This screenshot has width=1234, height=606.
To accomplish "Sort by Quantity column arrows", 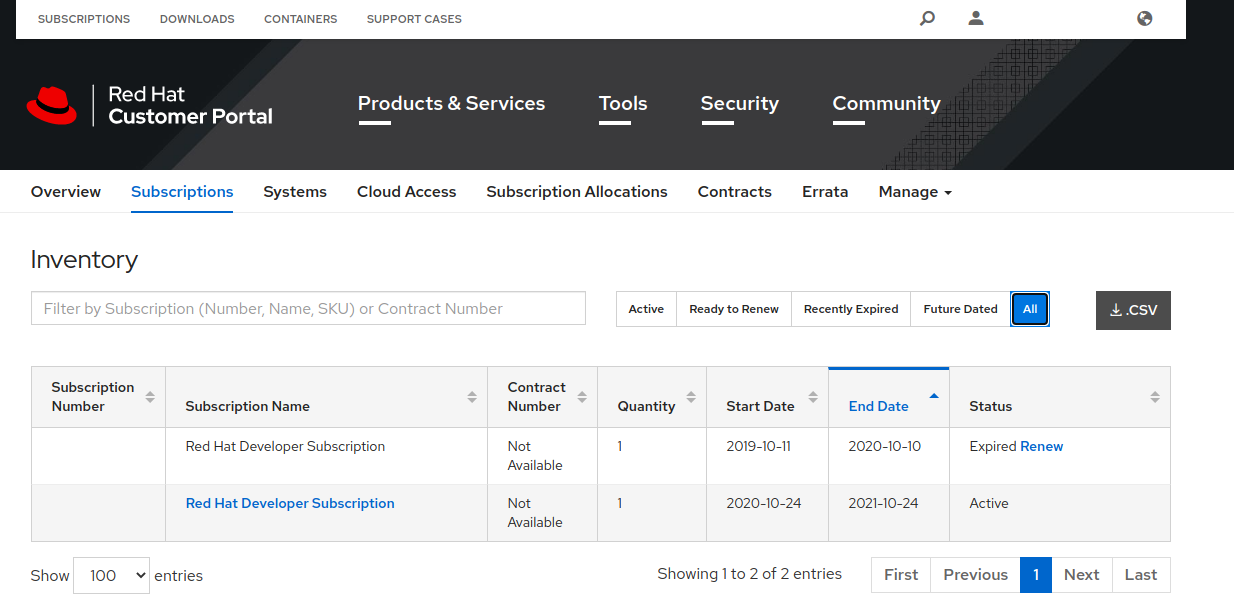I will 691,397.
